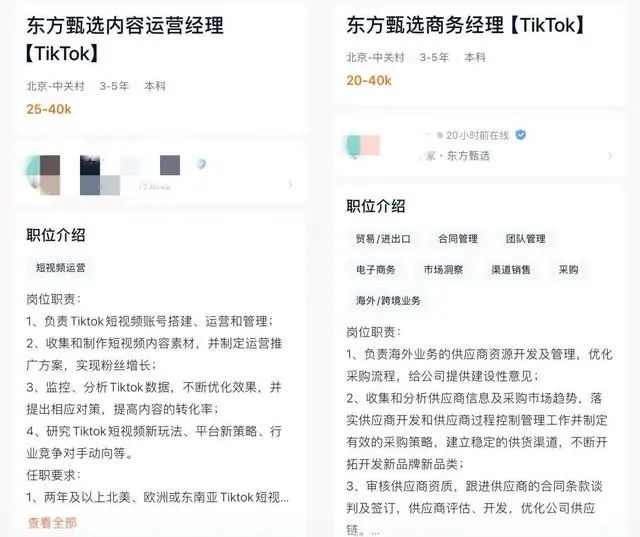The width and height of the screenshot is (640, 537).
Task: Open recruiter profile chevron on right card
Action: [611, 155]
